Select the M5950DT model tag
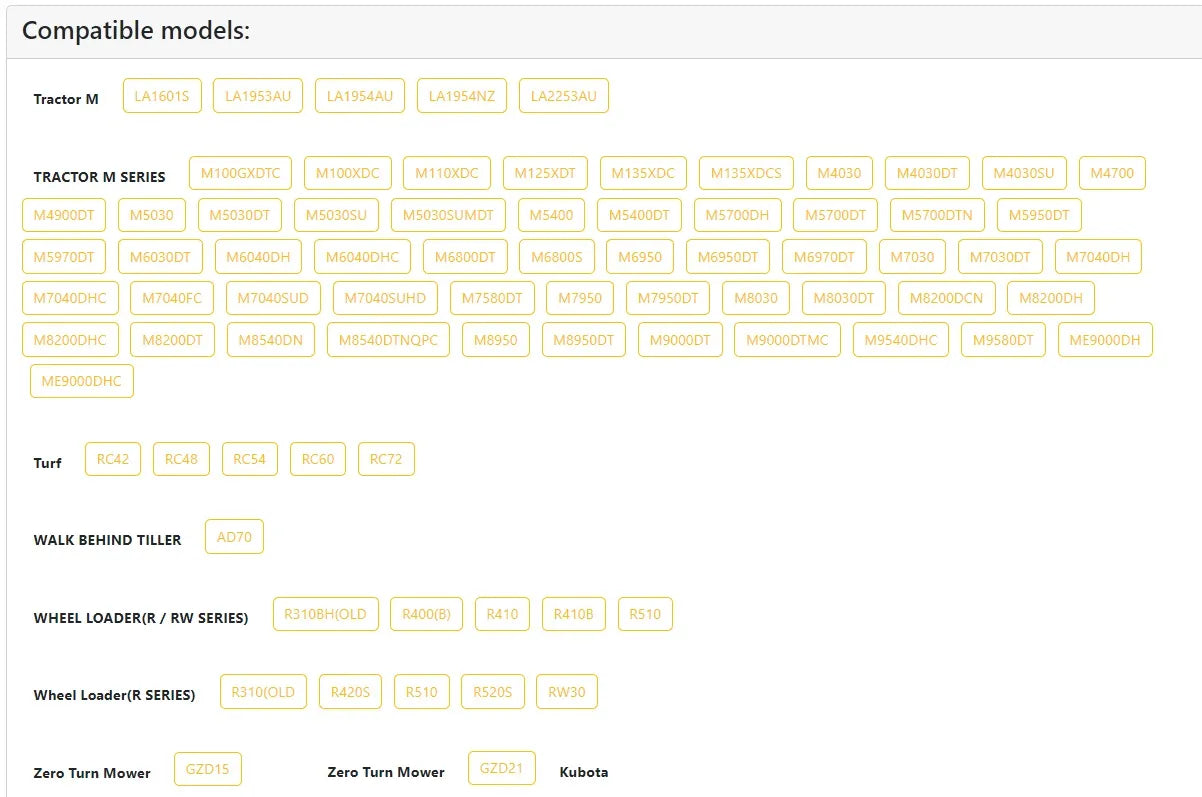1202x797 pixels. pyautogui.click(x=1039, y=215)
